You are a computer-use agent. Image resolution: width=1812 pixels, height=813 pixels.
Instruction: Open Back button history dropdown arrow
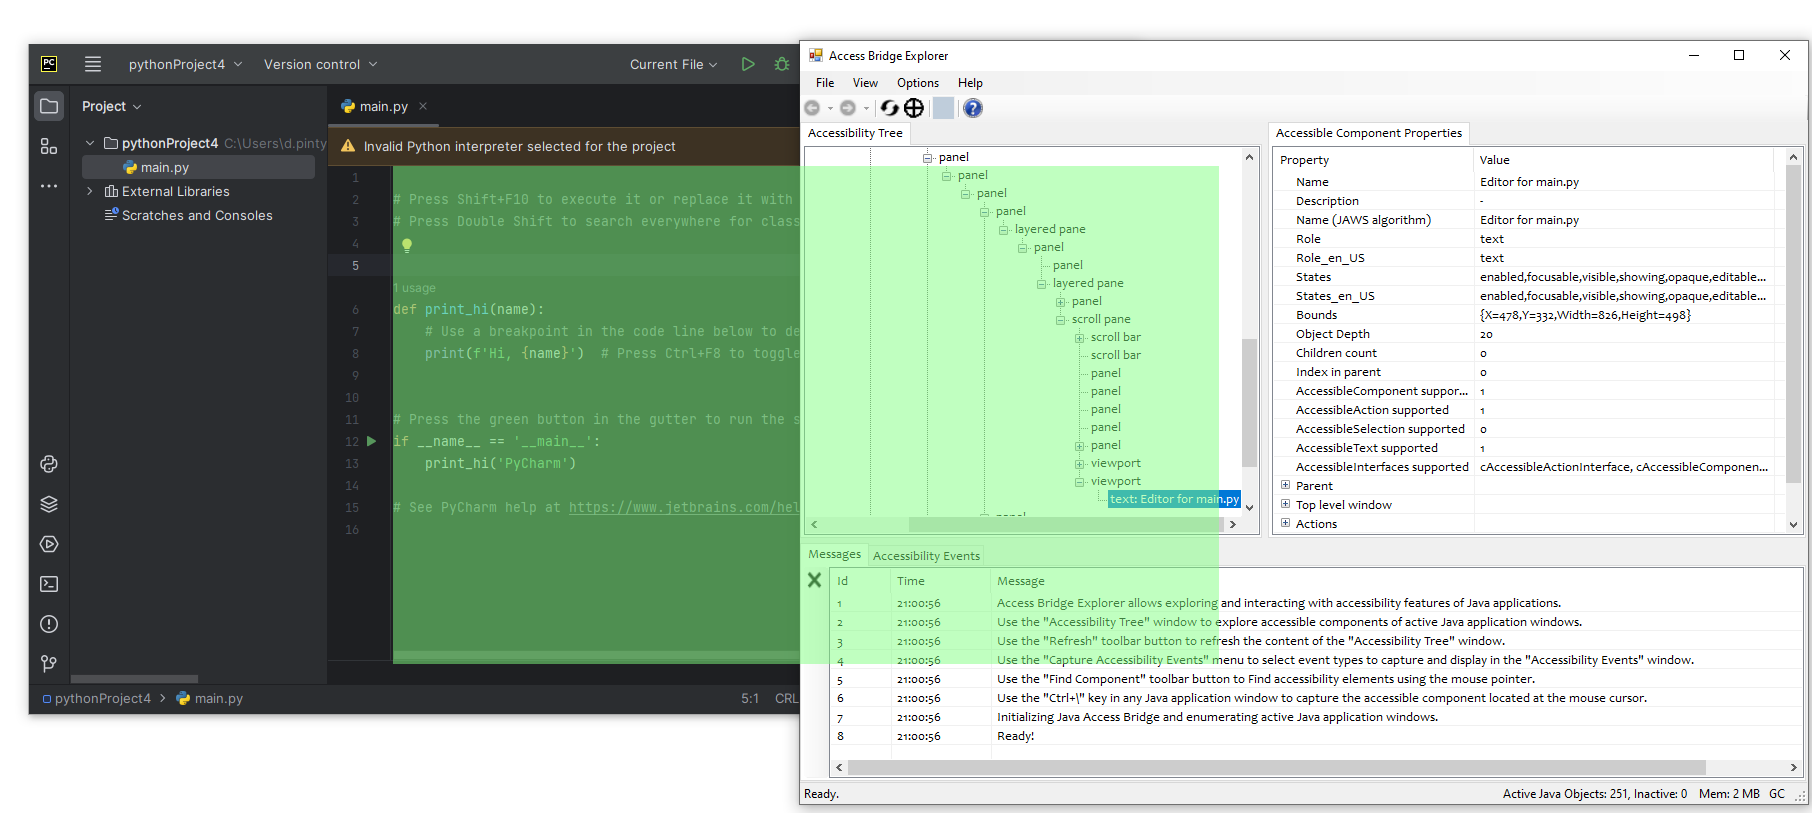click(x=830, y=108)
